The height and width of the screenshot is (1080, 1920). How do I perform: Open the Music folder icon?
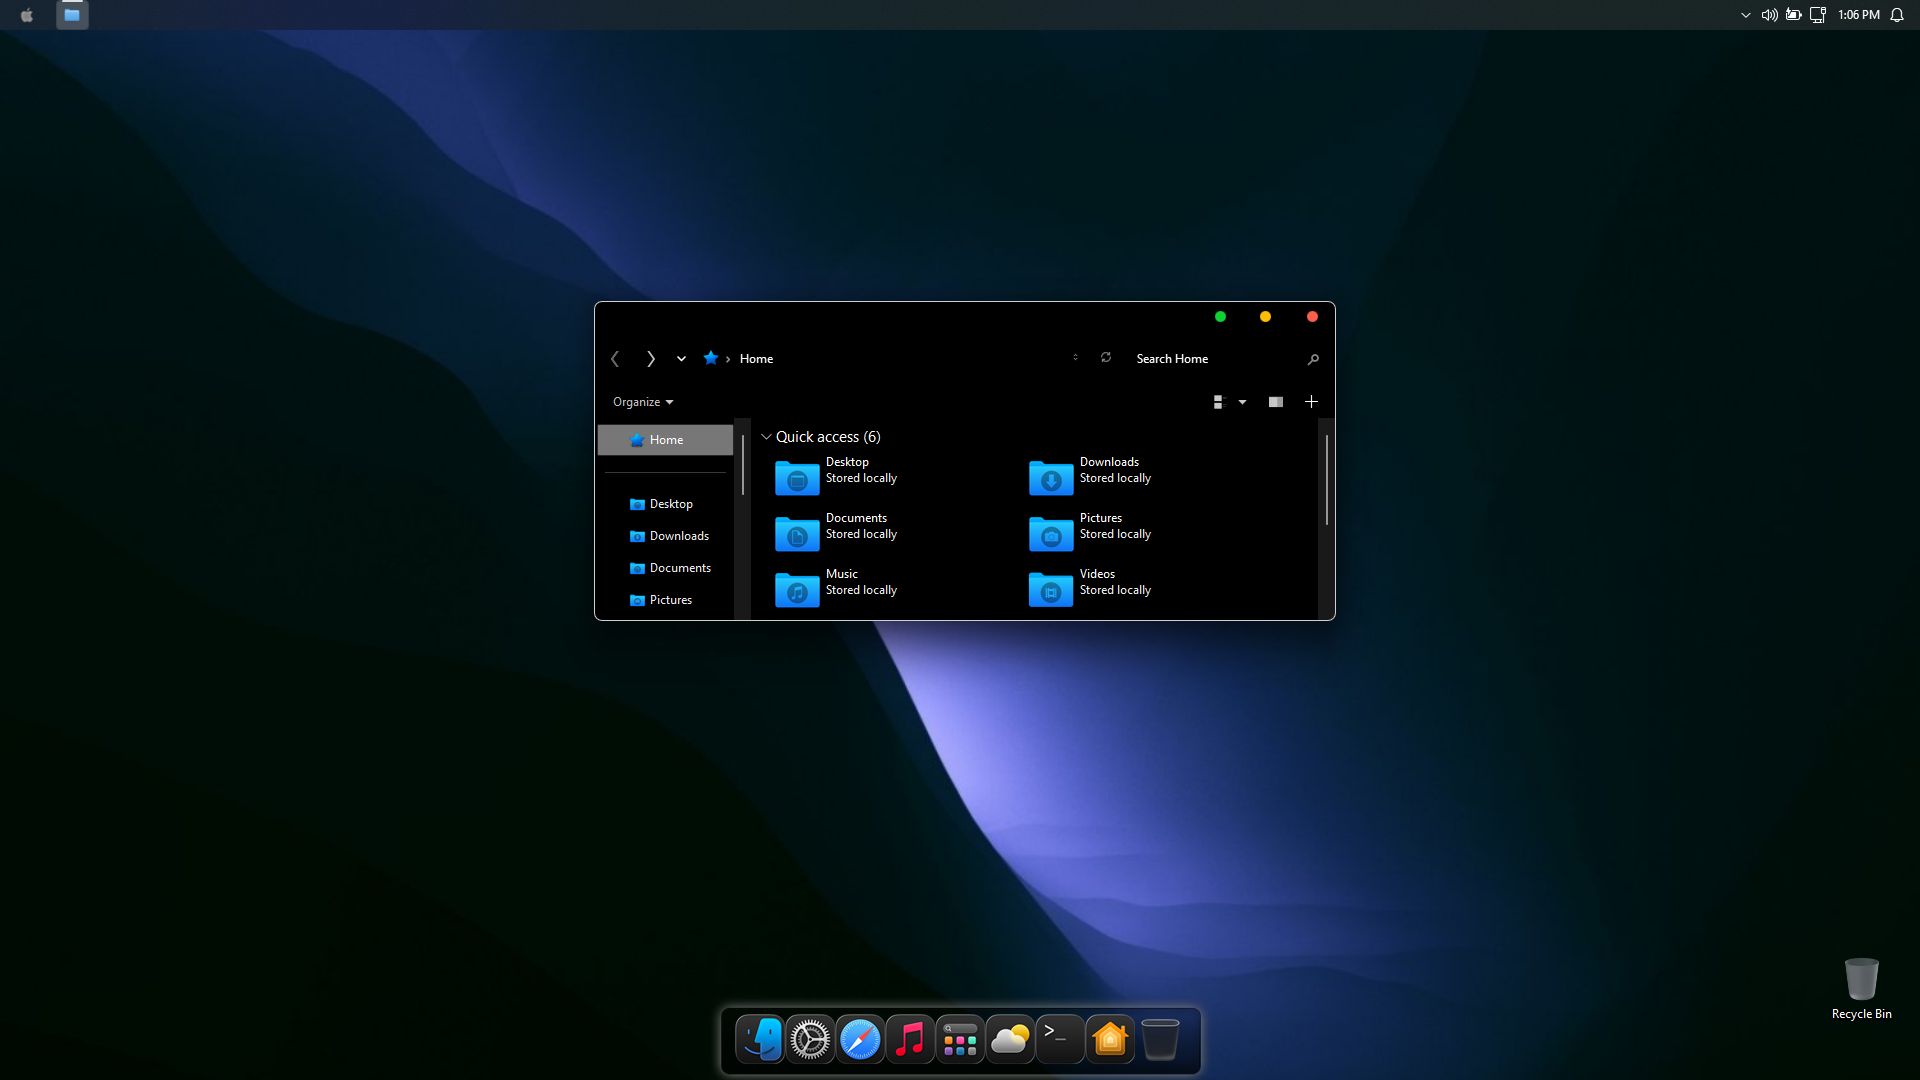tap(797, 590)
